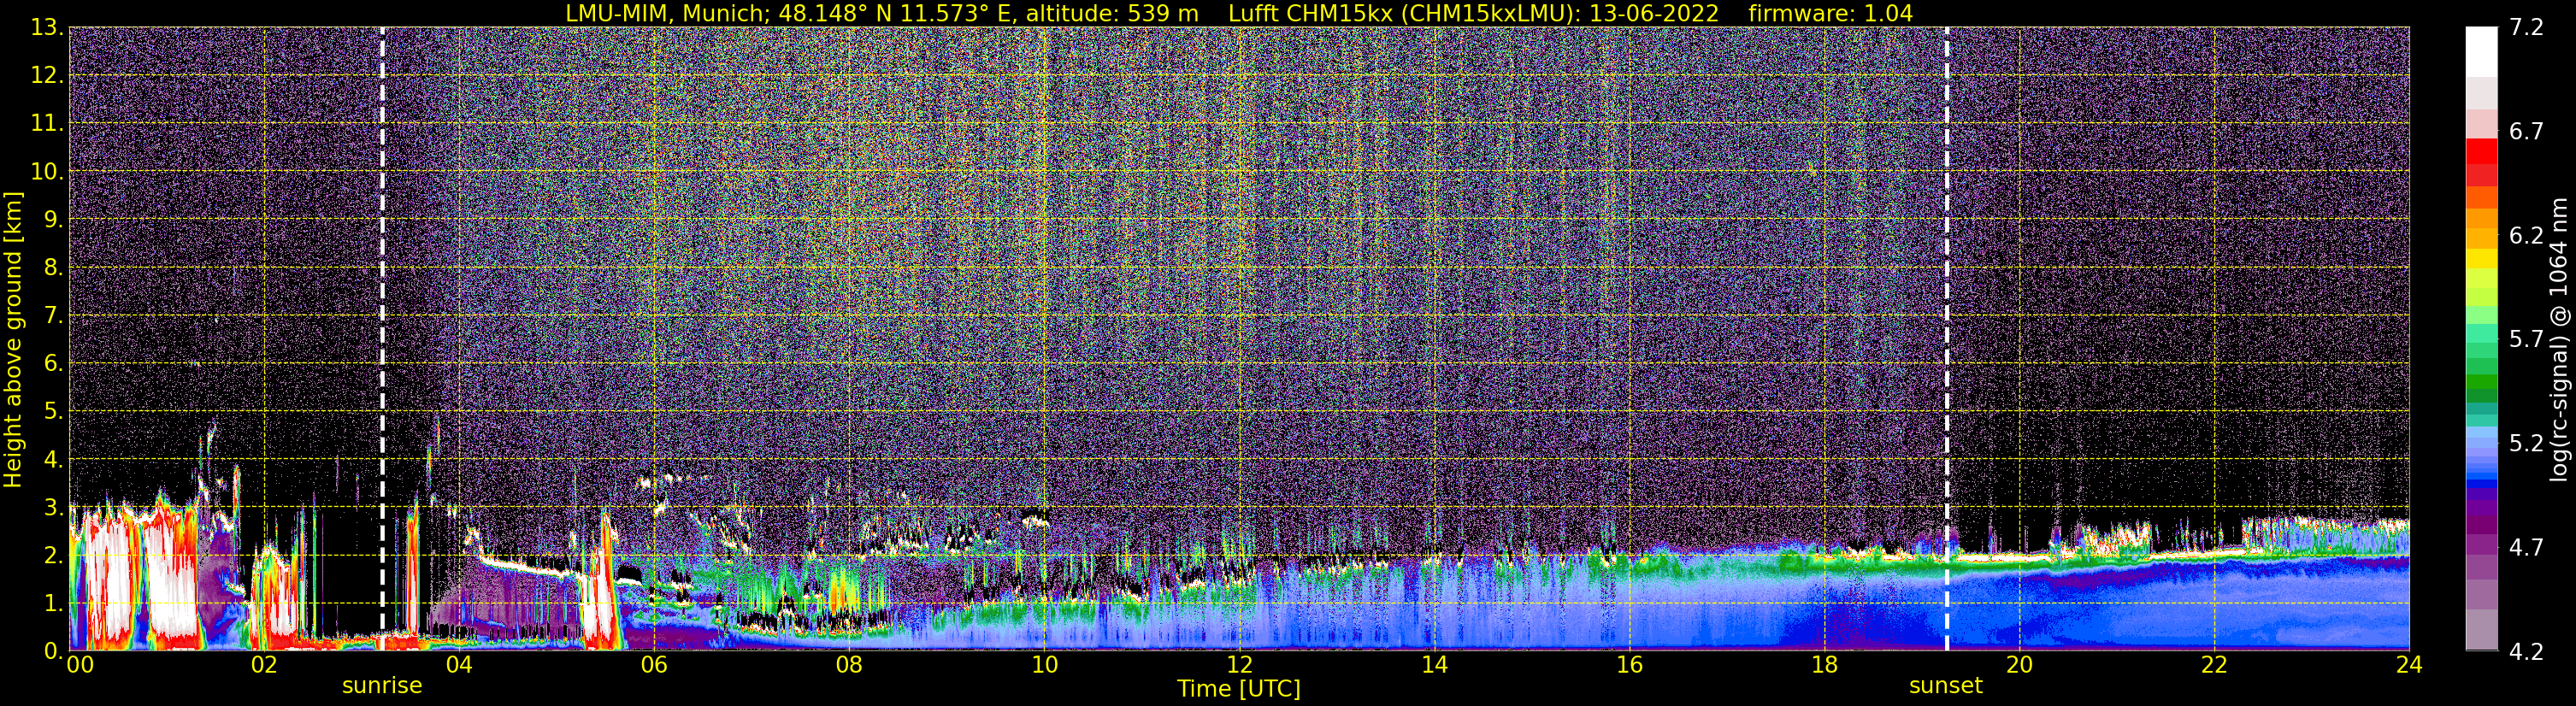Click the height tick label 10
The image size is (2576, 706).
click(x=46, y=172)
